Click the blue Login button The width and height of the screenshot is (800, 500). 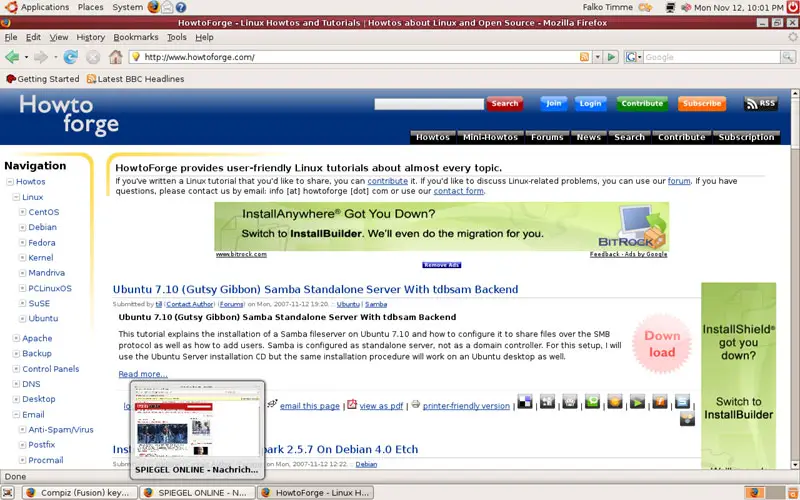pyautogui.click(x=590, y=104)
